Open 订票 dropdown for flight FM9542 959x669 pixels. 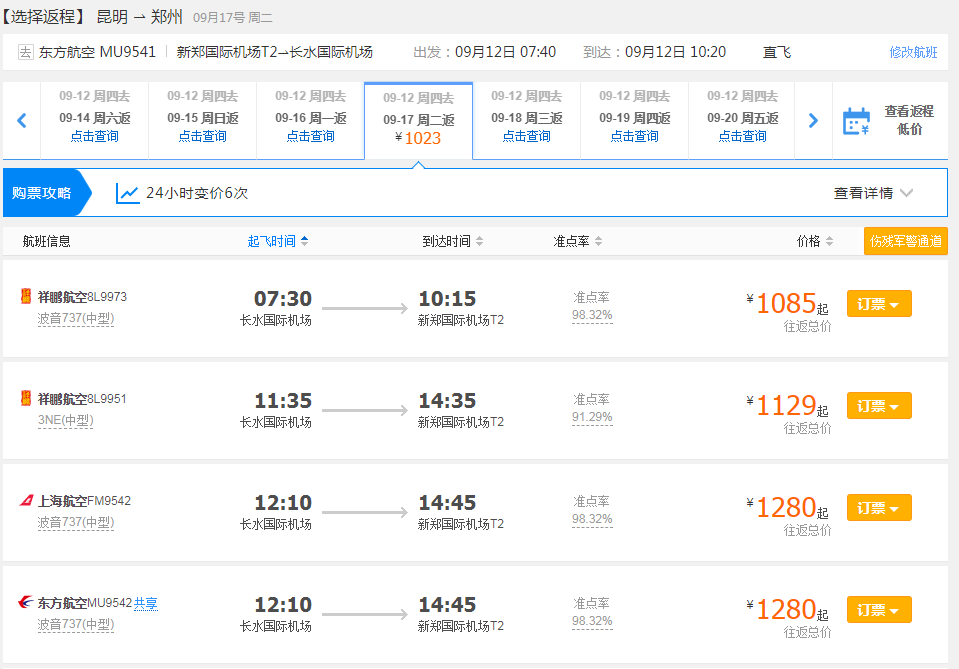click(x=879, y=508)
